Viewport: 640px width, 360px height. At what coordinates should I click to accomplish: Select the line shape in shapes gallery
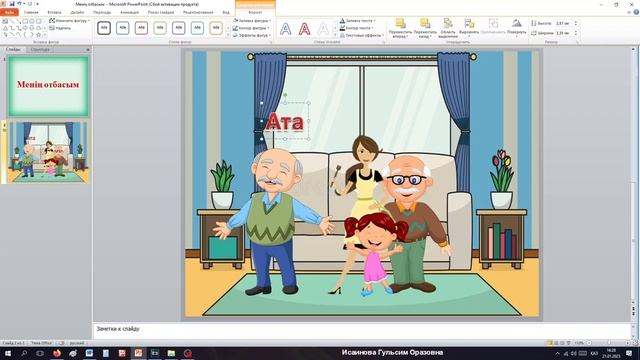coord(12,21)
